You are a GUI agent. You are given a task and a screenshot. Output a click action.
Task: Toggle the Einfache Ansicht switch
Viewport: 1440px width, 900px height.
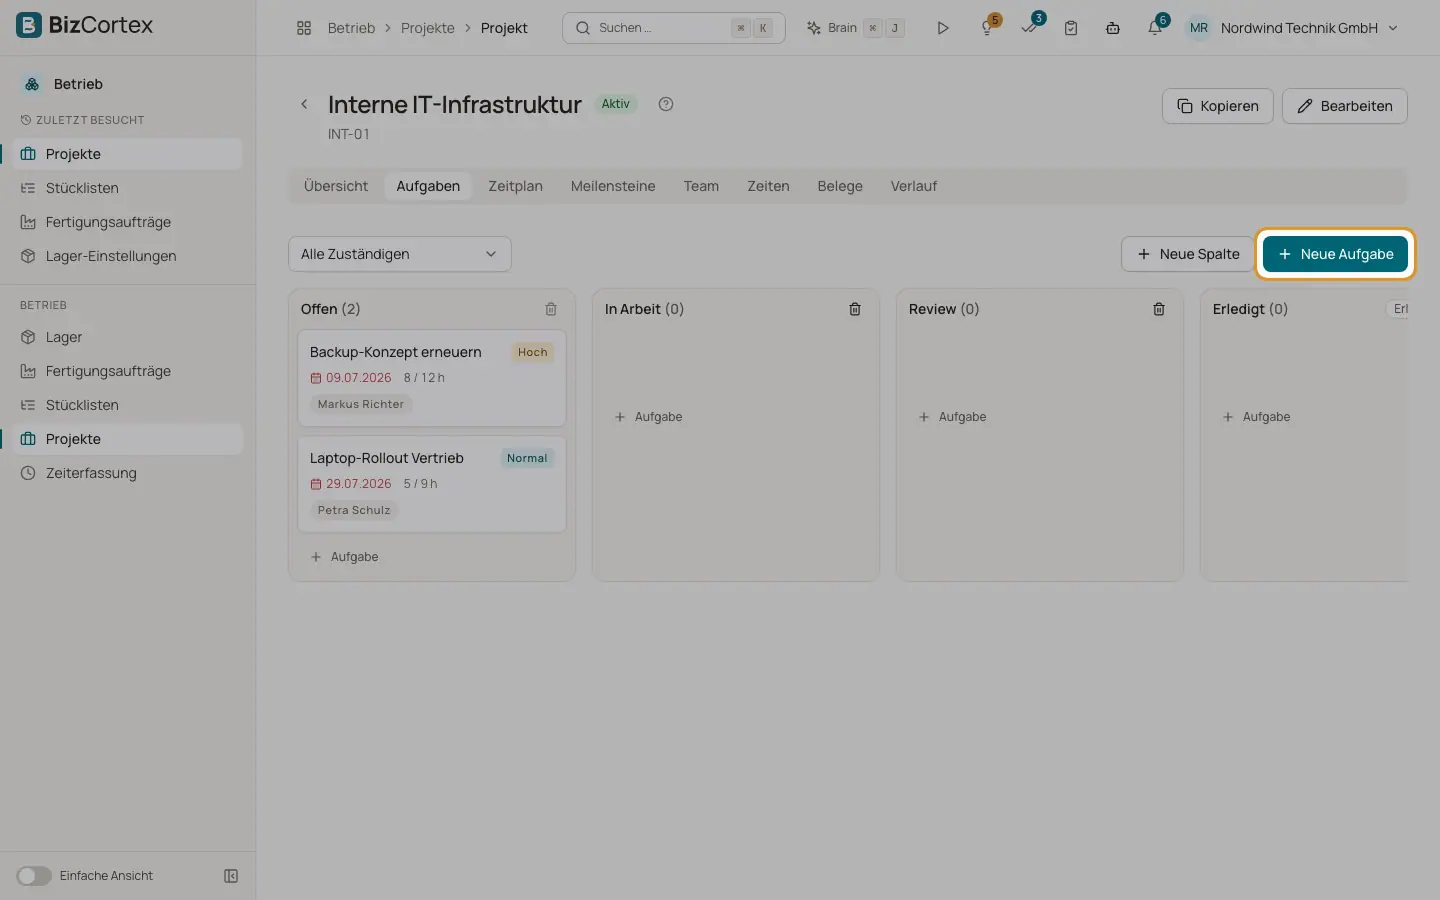click(x=34, y=876)
